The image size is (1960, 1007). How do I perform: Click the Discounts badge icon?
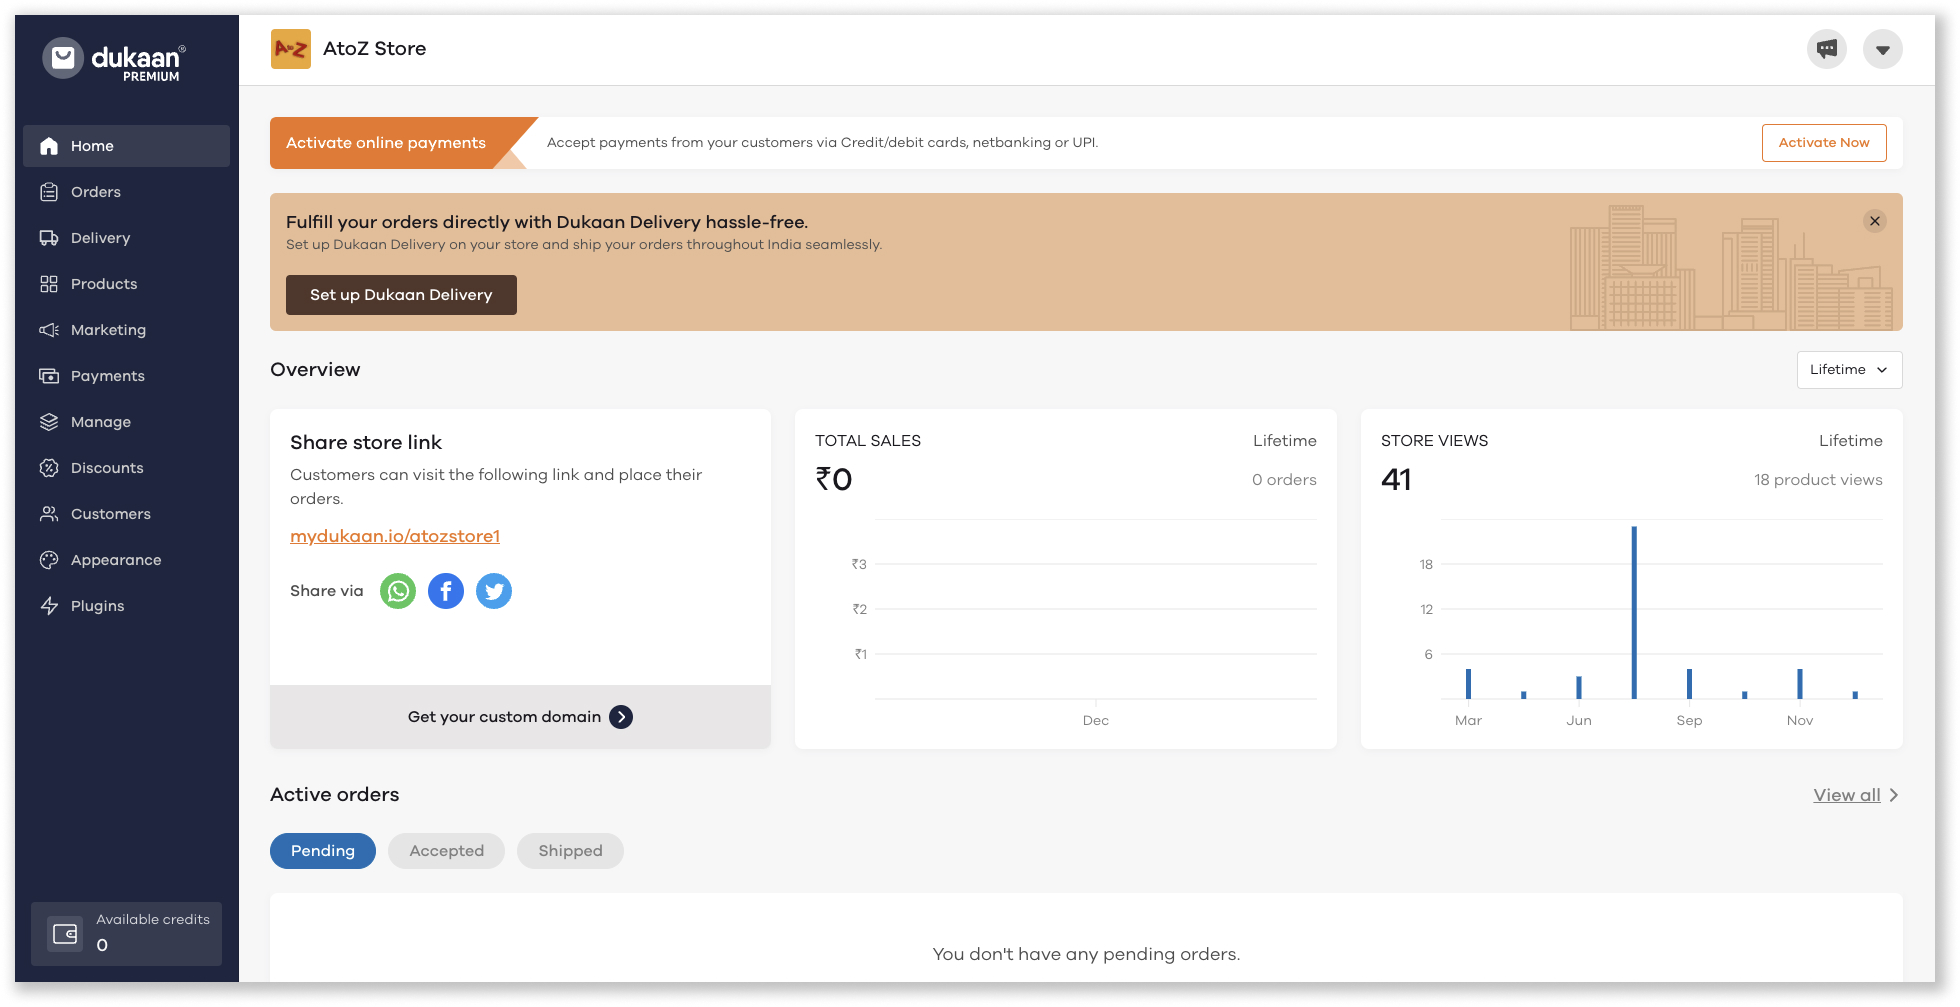point(49,468)
